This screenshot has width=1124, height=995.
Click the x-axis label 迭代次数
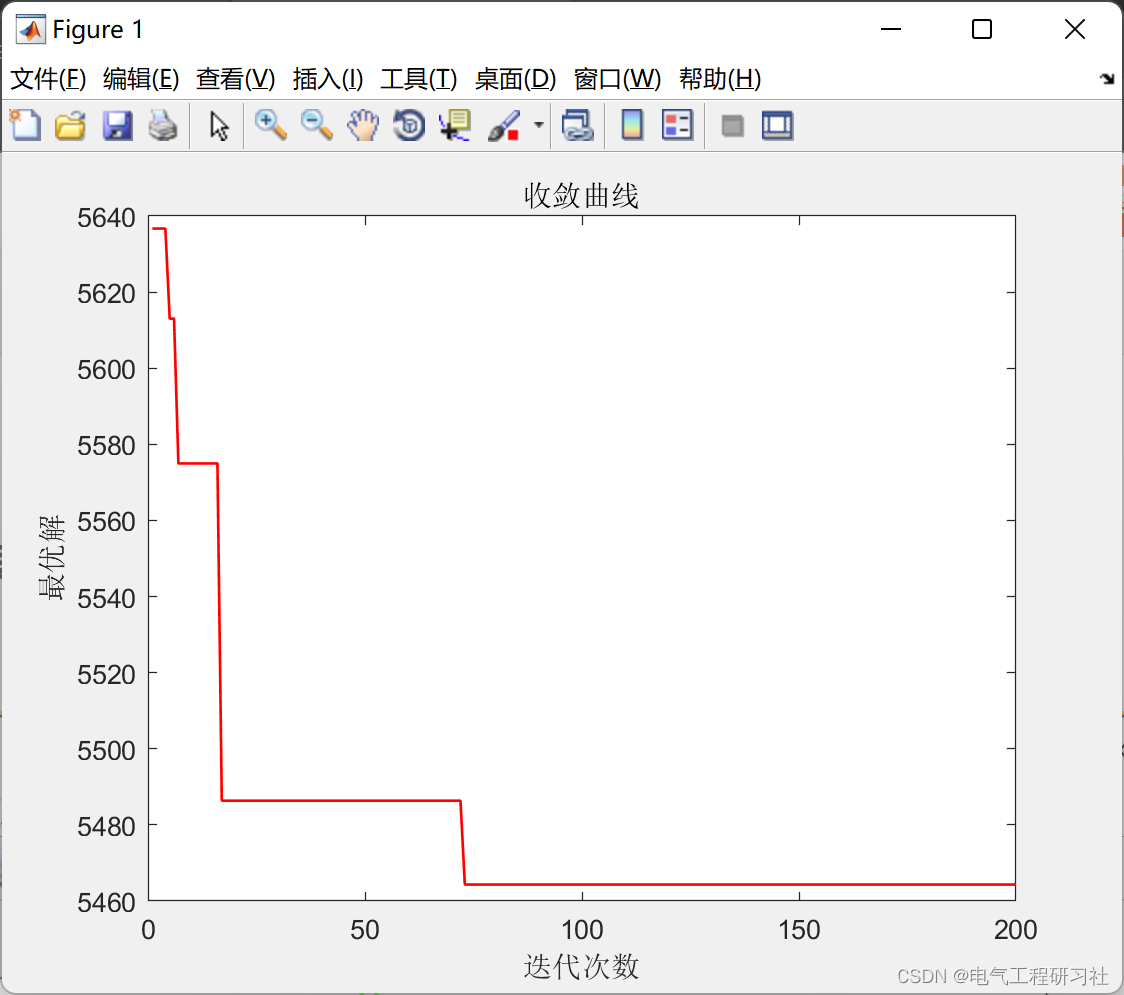(581, 966)
